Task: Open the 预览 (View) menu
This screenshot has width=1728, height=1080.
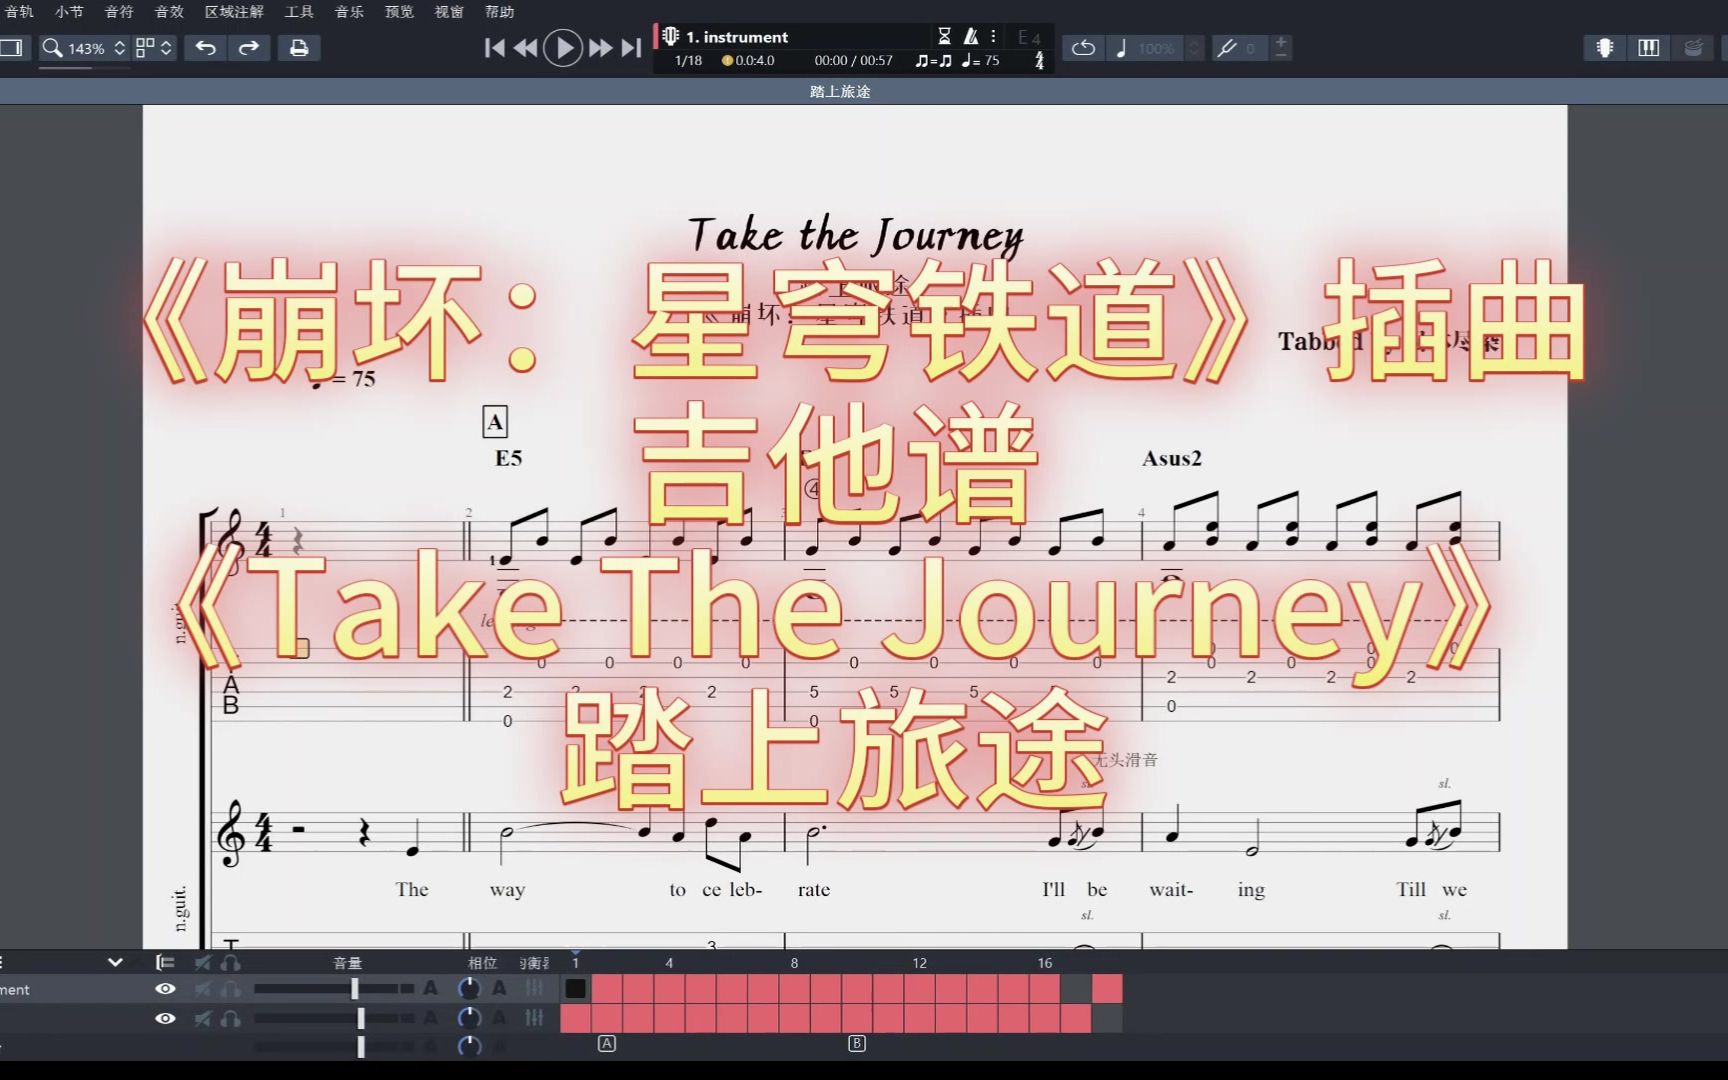Action: click(x=399, y=12)
